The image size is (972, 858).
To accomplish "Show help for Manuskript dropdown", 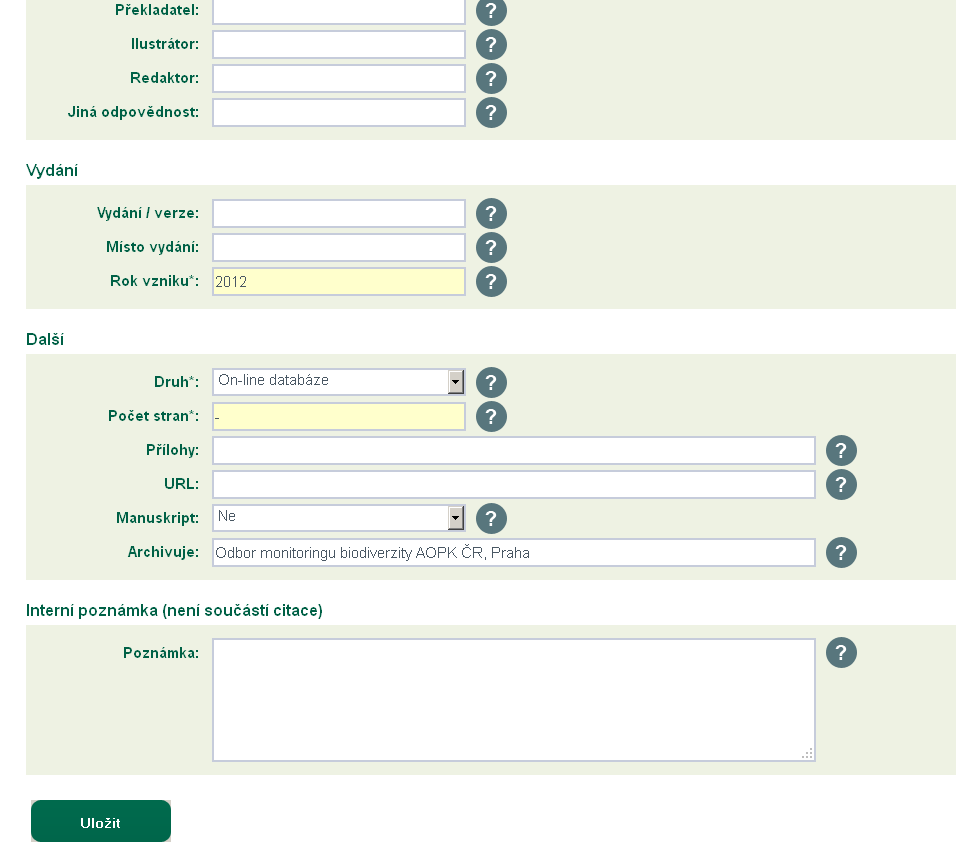I will point(491,519).
